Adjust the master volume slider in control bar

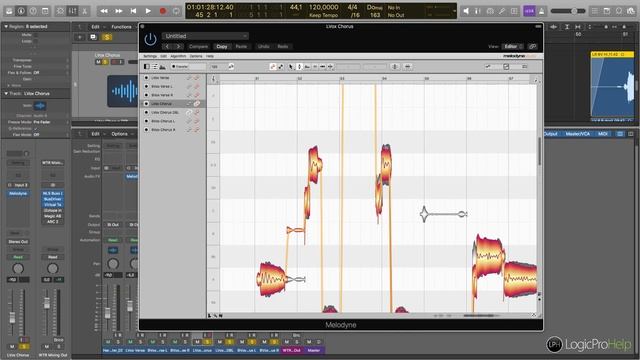coord(568,11)
